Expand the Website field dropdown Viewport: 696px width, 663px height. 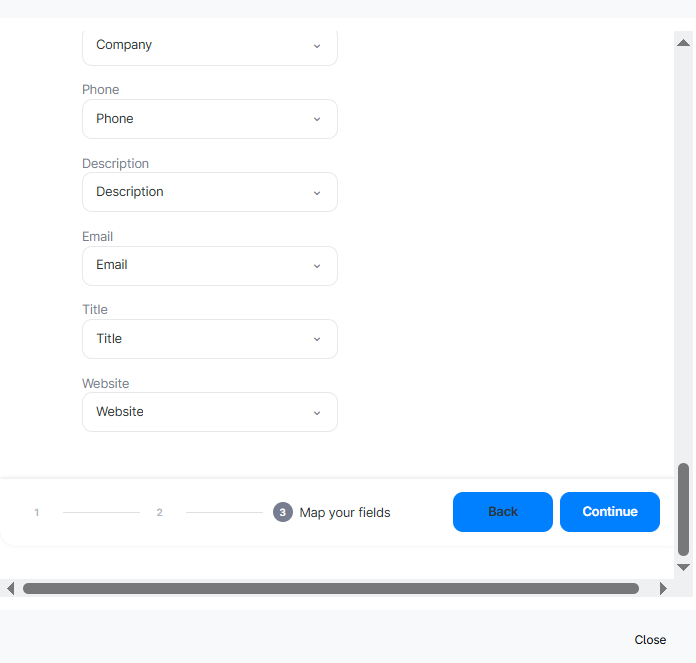coord(209,412)
